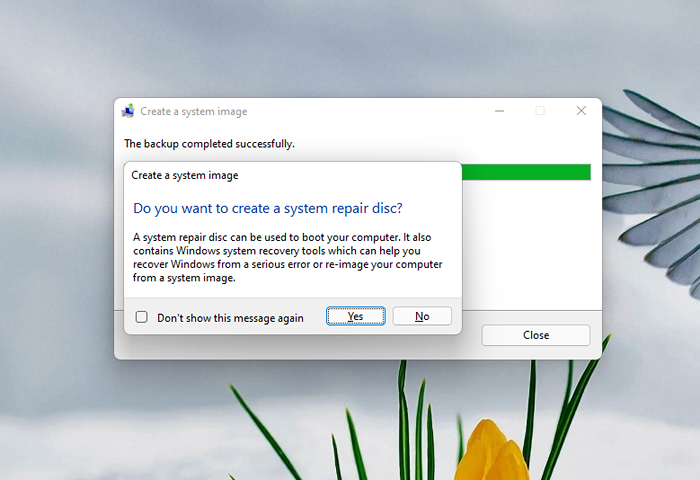Close the Create a system image window
700x480 pixels.
[581, 111]
